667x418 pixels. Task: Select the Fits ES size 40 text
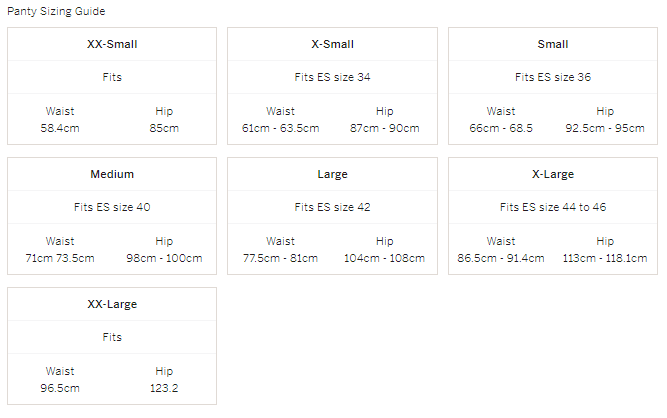point(112,207)
